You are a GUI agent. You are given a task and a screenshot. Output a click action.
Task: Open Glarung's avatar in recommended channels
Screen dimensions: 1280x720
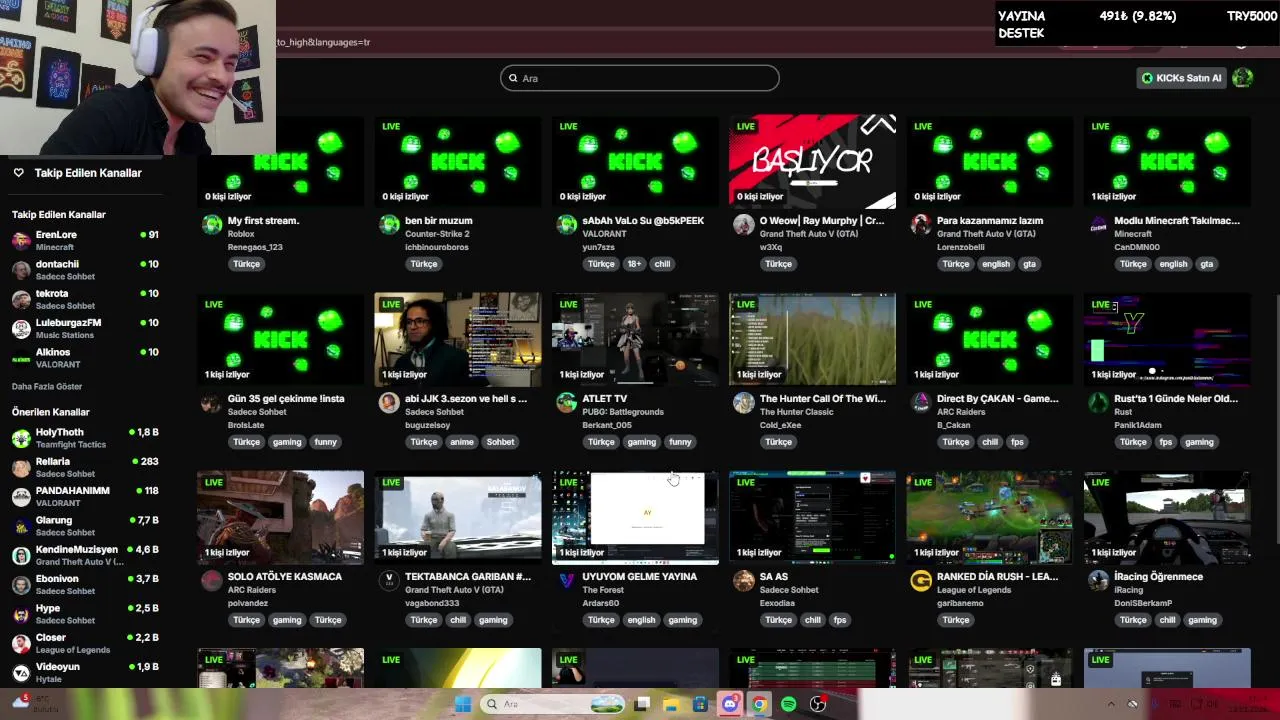tap(21, 526)
